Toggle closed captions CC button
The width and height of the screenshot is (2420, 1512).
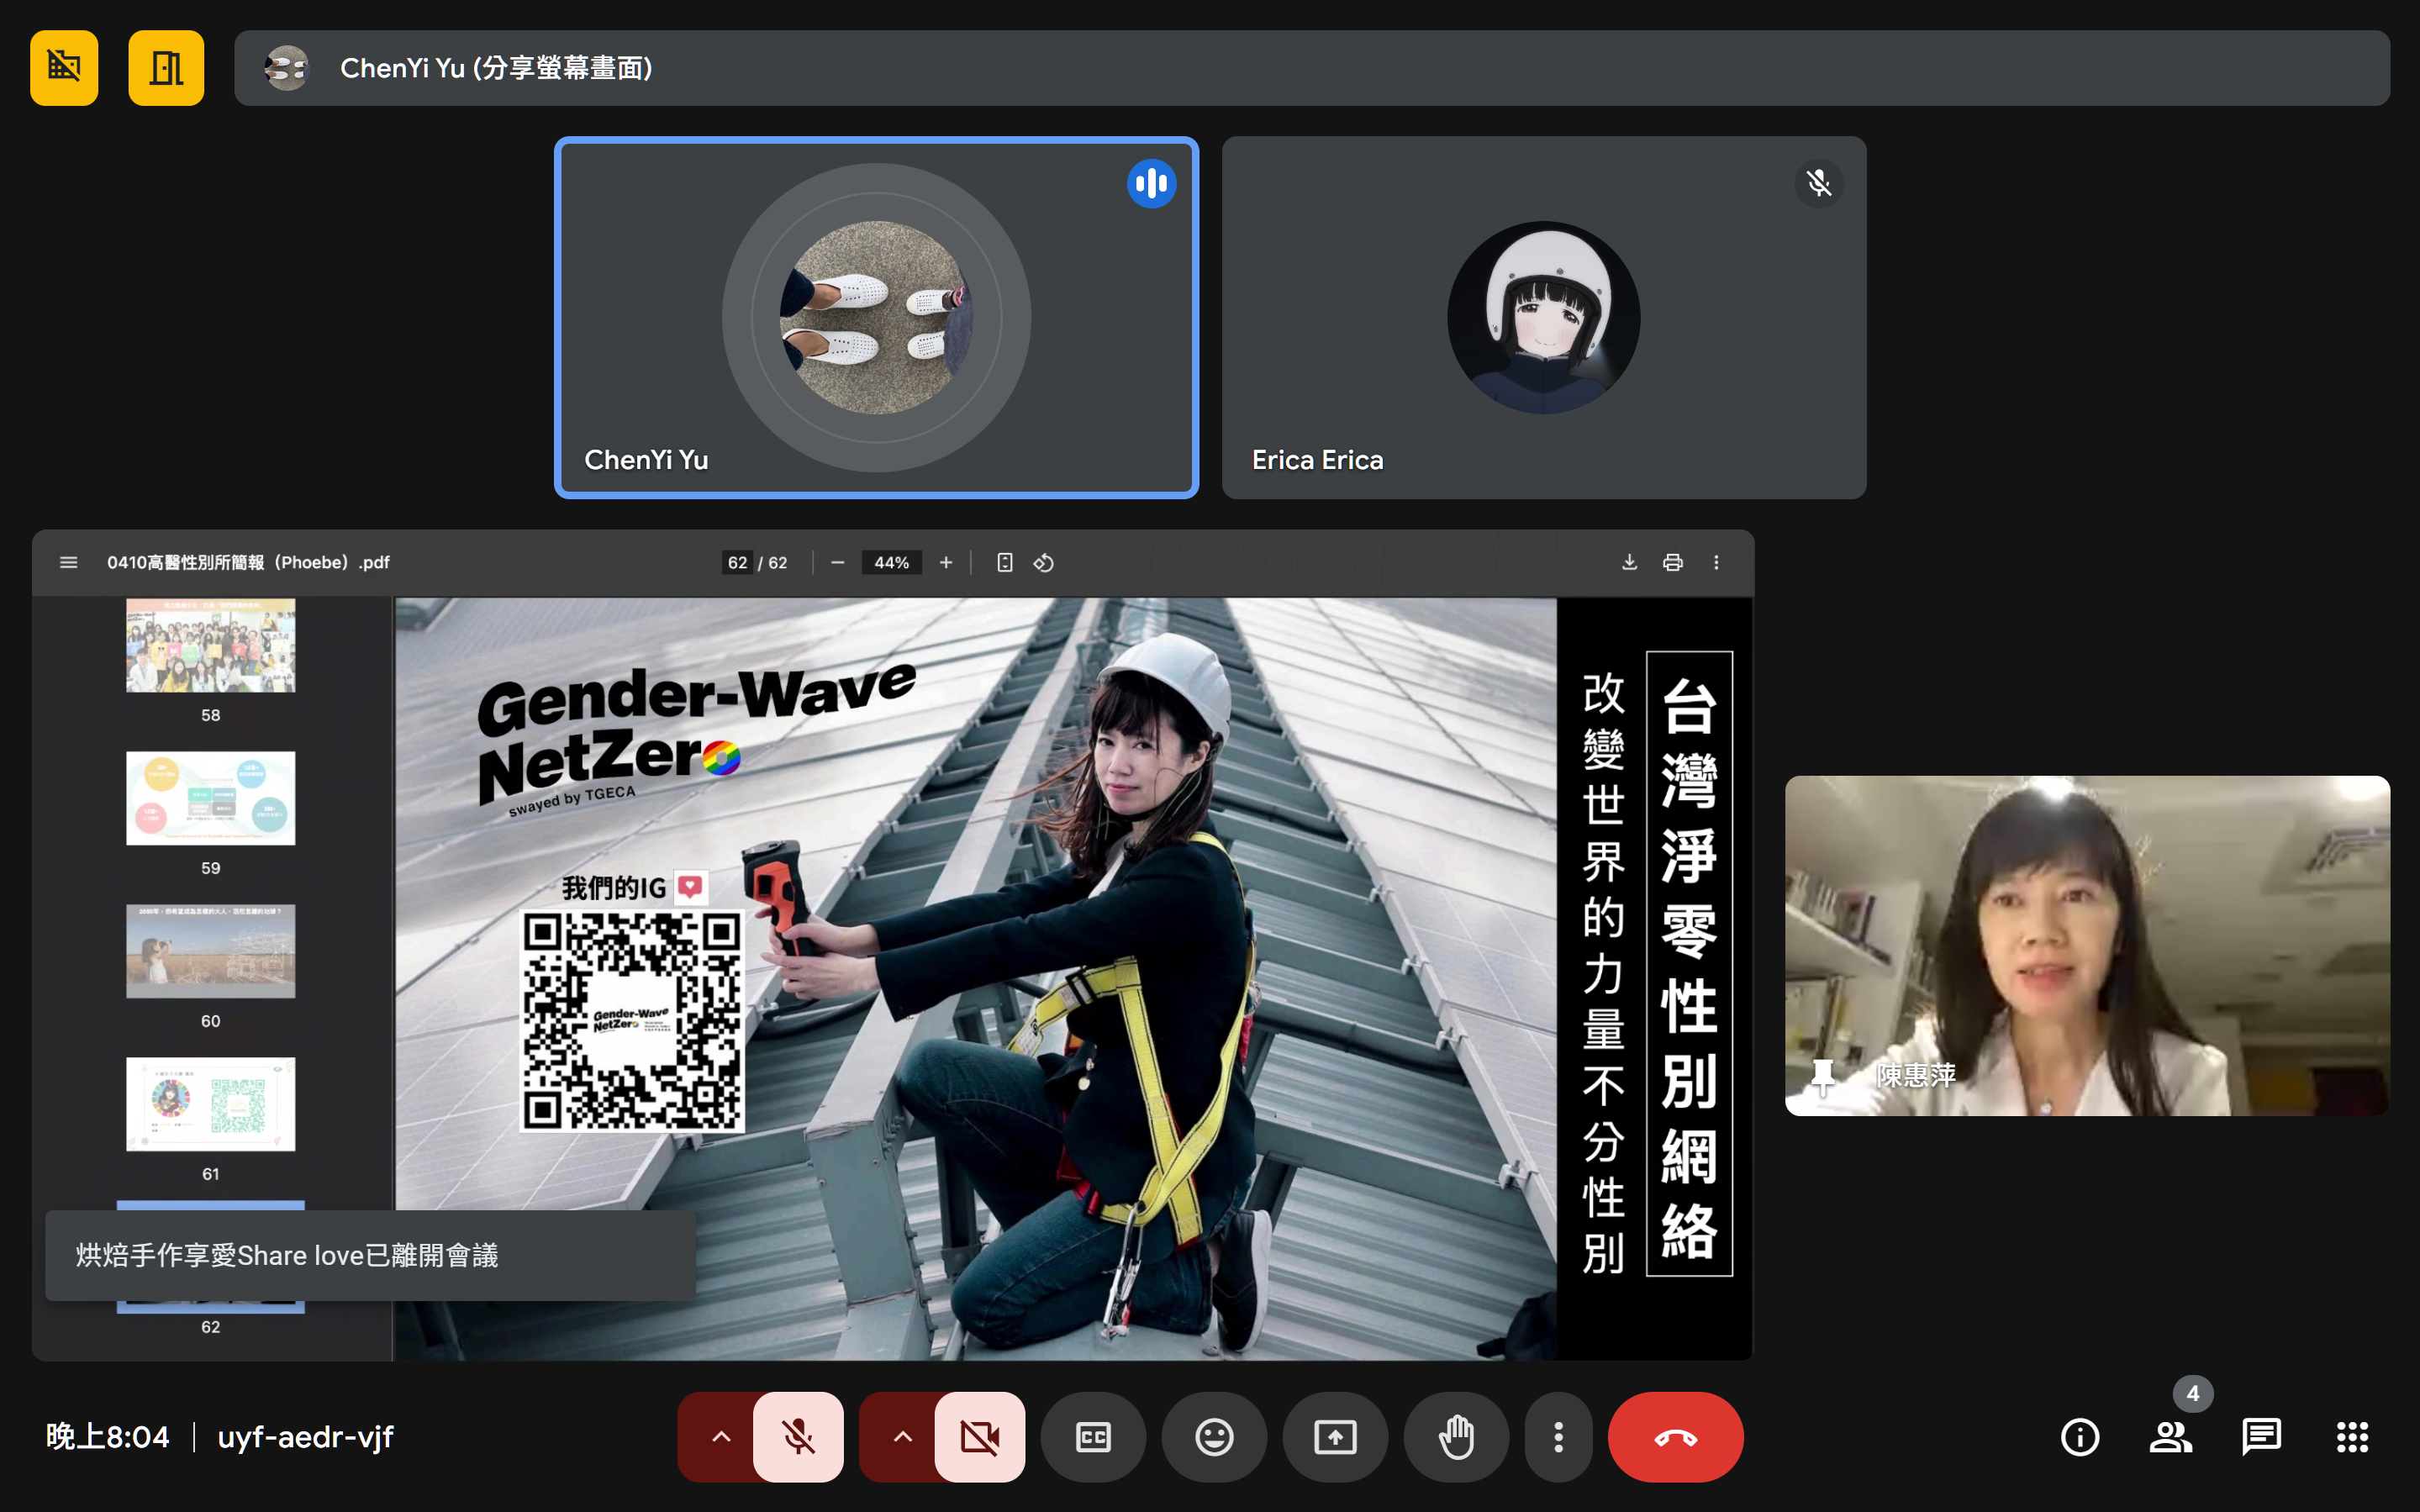pyautogui.click(x=1093, y=1437)
